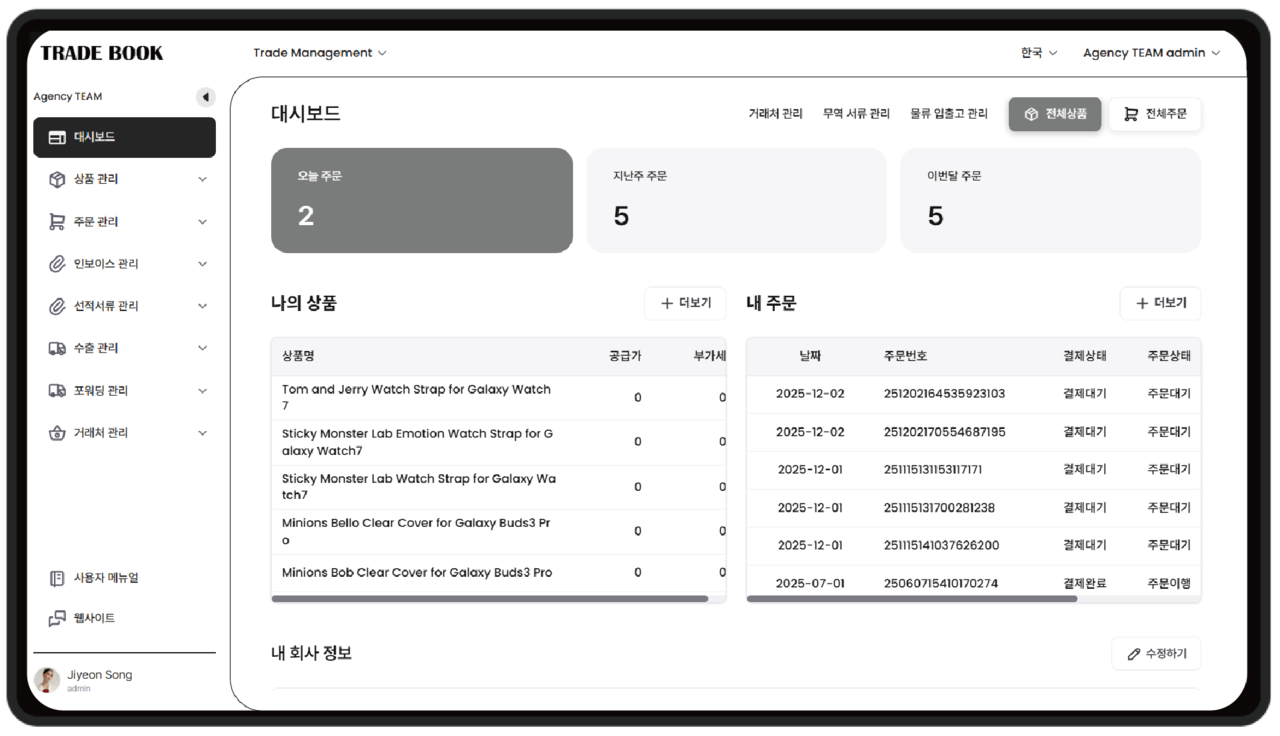Click the cart icon in 전체주문 button
The height and width of the screenshot is (736, 1280).
[x=1131, y=114]
